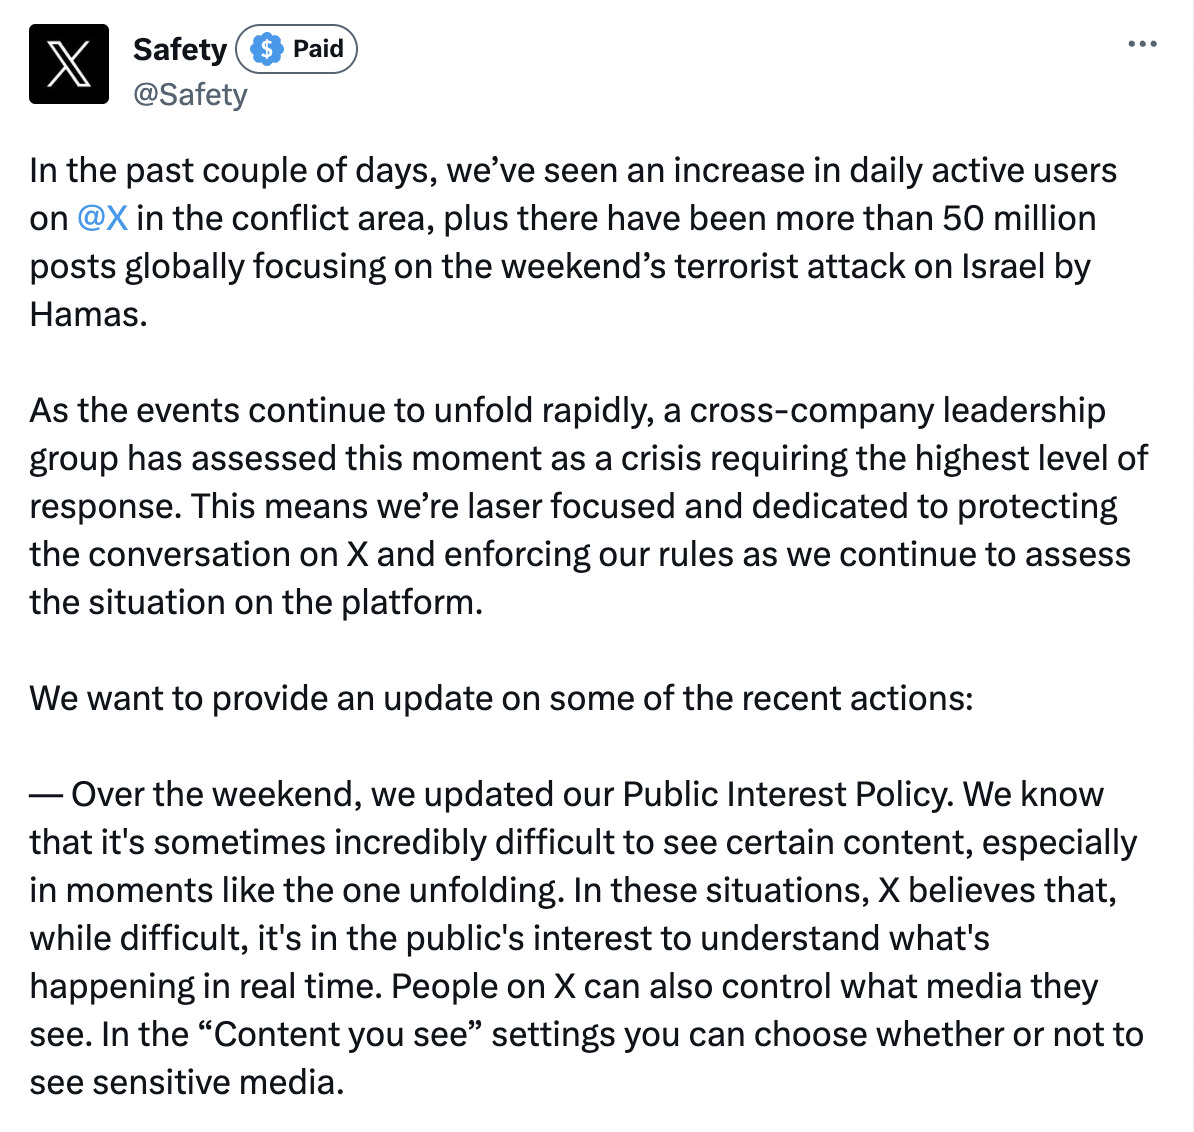Click the blue dollar sign badge icon
This screenshot has height=1132, width=1194.
click(x=266, y=49)
